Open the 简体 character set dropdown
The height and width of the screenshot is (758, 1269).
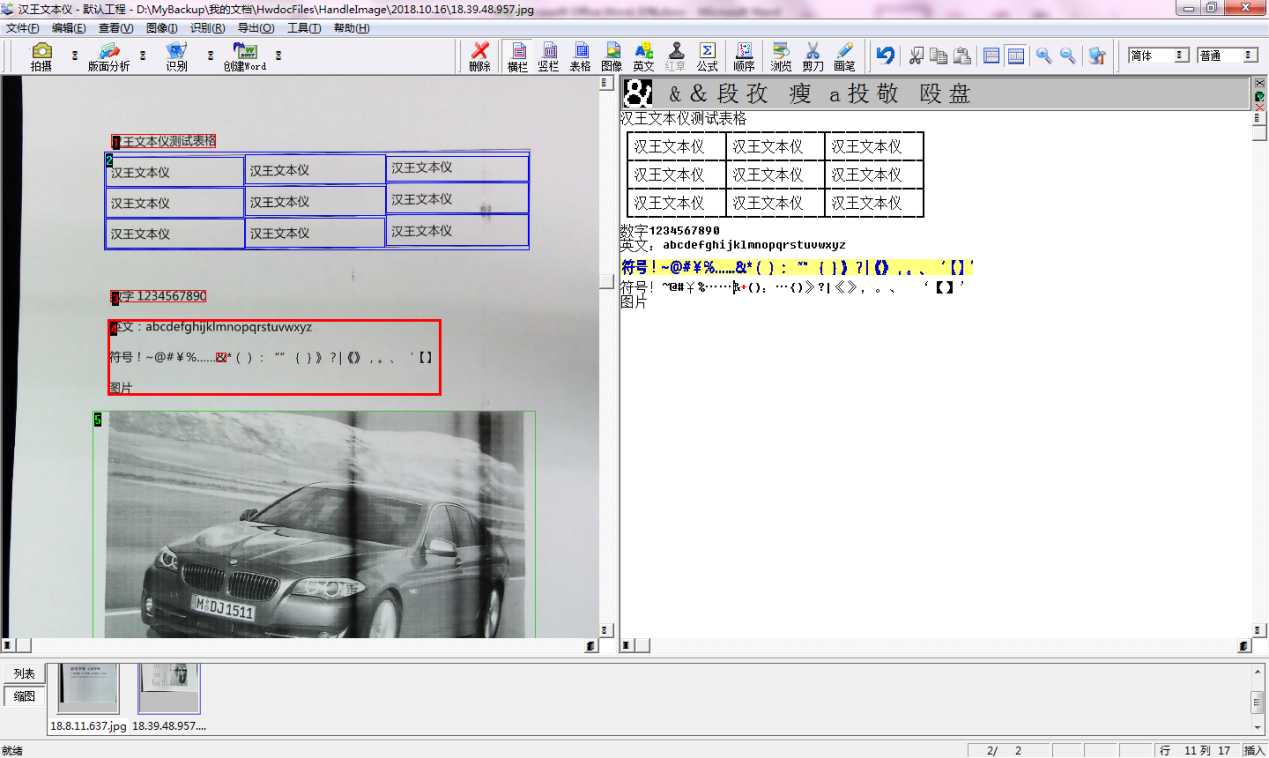(x=1159, y=56)
